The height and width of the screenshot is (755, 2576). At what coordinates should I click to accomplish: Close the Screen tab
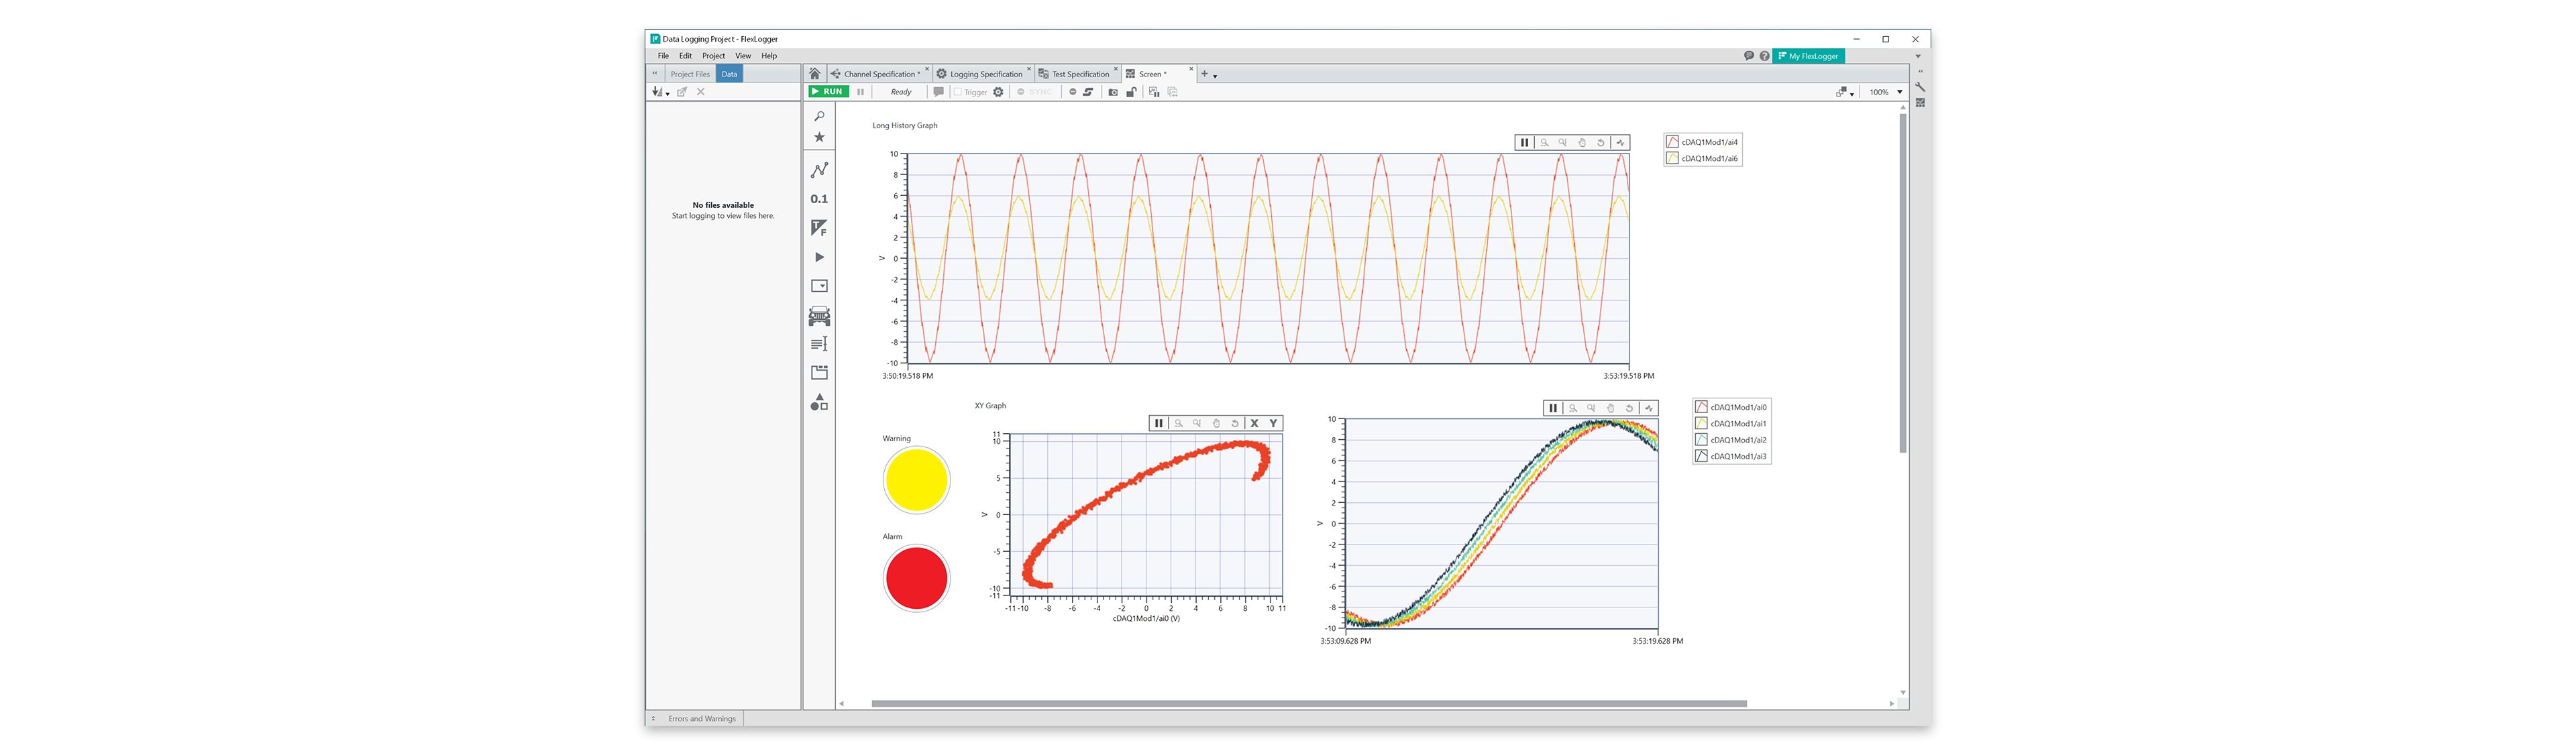(x=1191, y=69)
